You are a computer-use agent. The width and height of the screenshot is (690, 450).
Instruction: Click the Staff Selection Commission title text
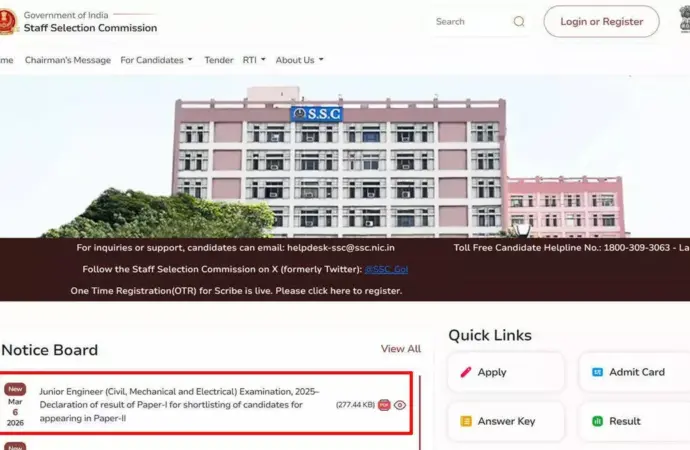(x=90, y=28)
